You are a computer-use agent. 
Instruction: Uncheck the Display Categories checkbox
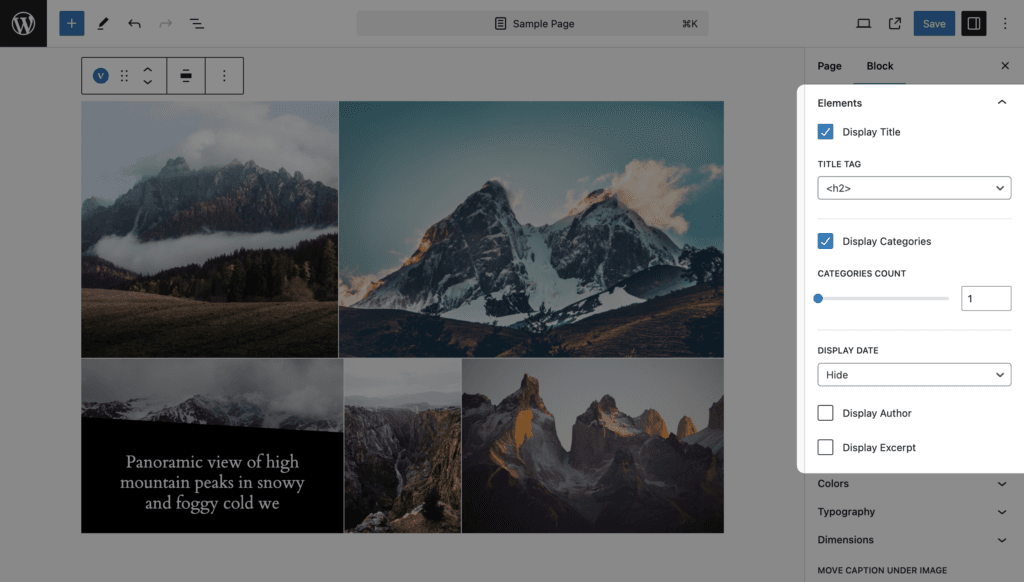pyautogui.click(x=825, y=241)
